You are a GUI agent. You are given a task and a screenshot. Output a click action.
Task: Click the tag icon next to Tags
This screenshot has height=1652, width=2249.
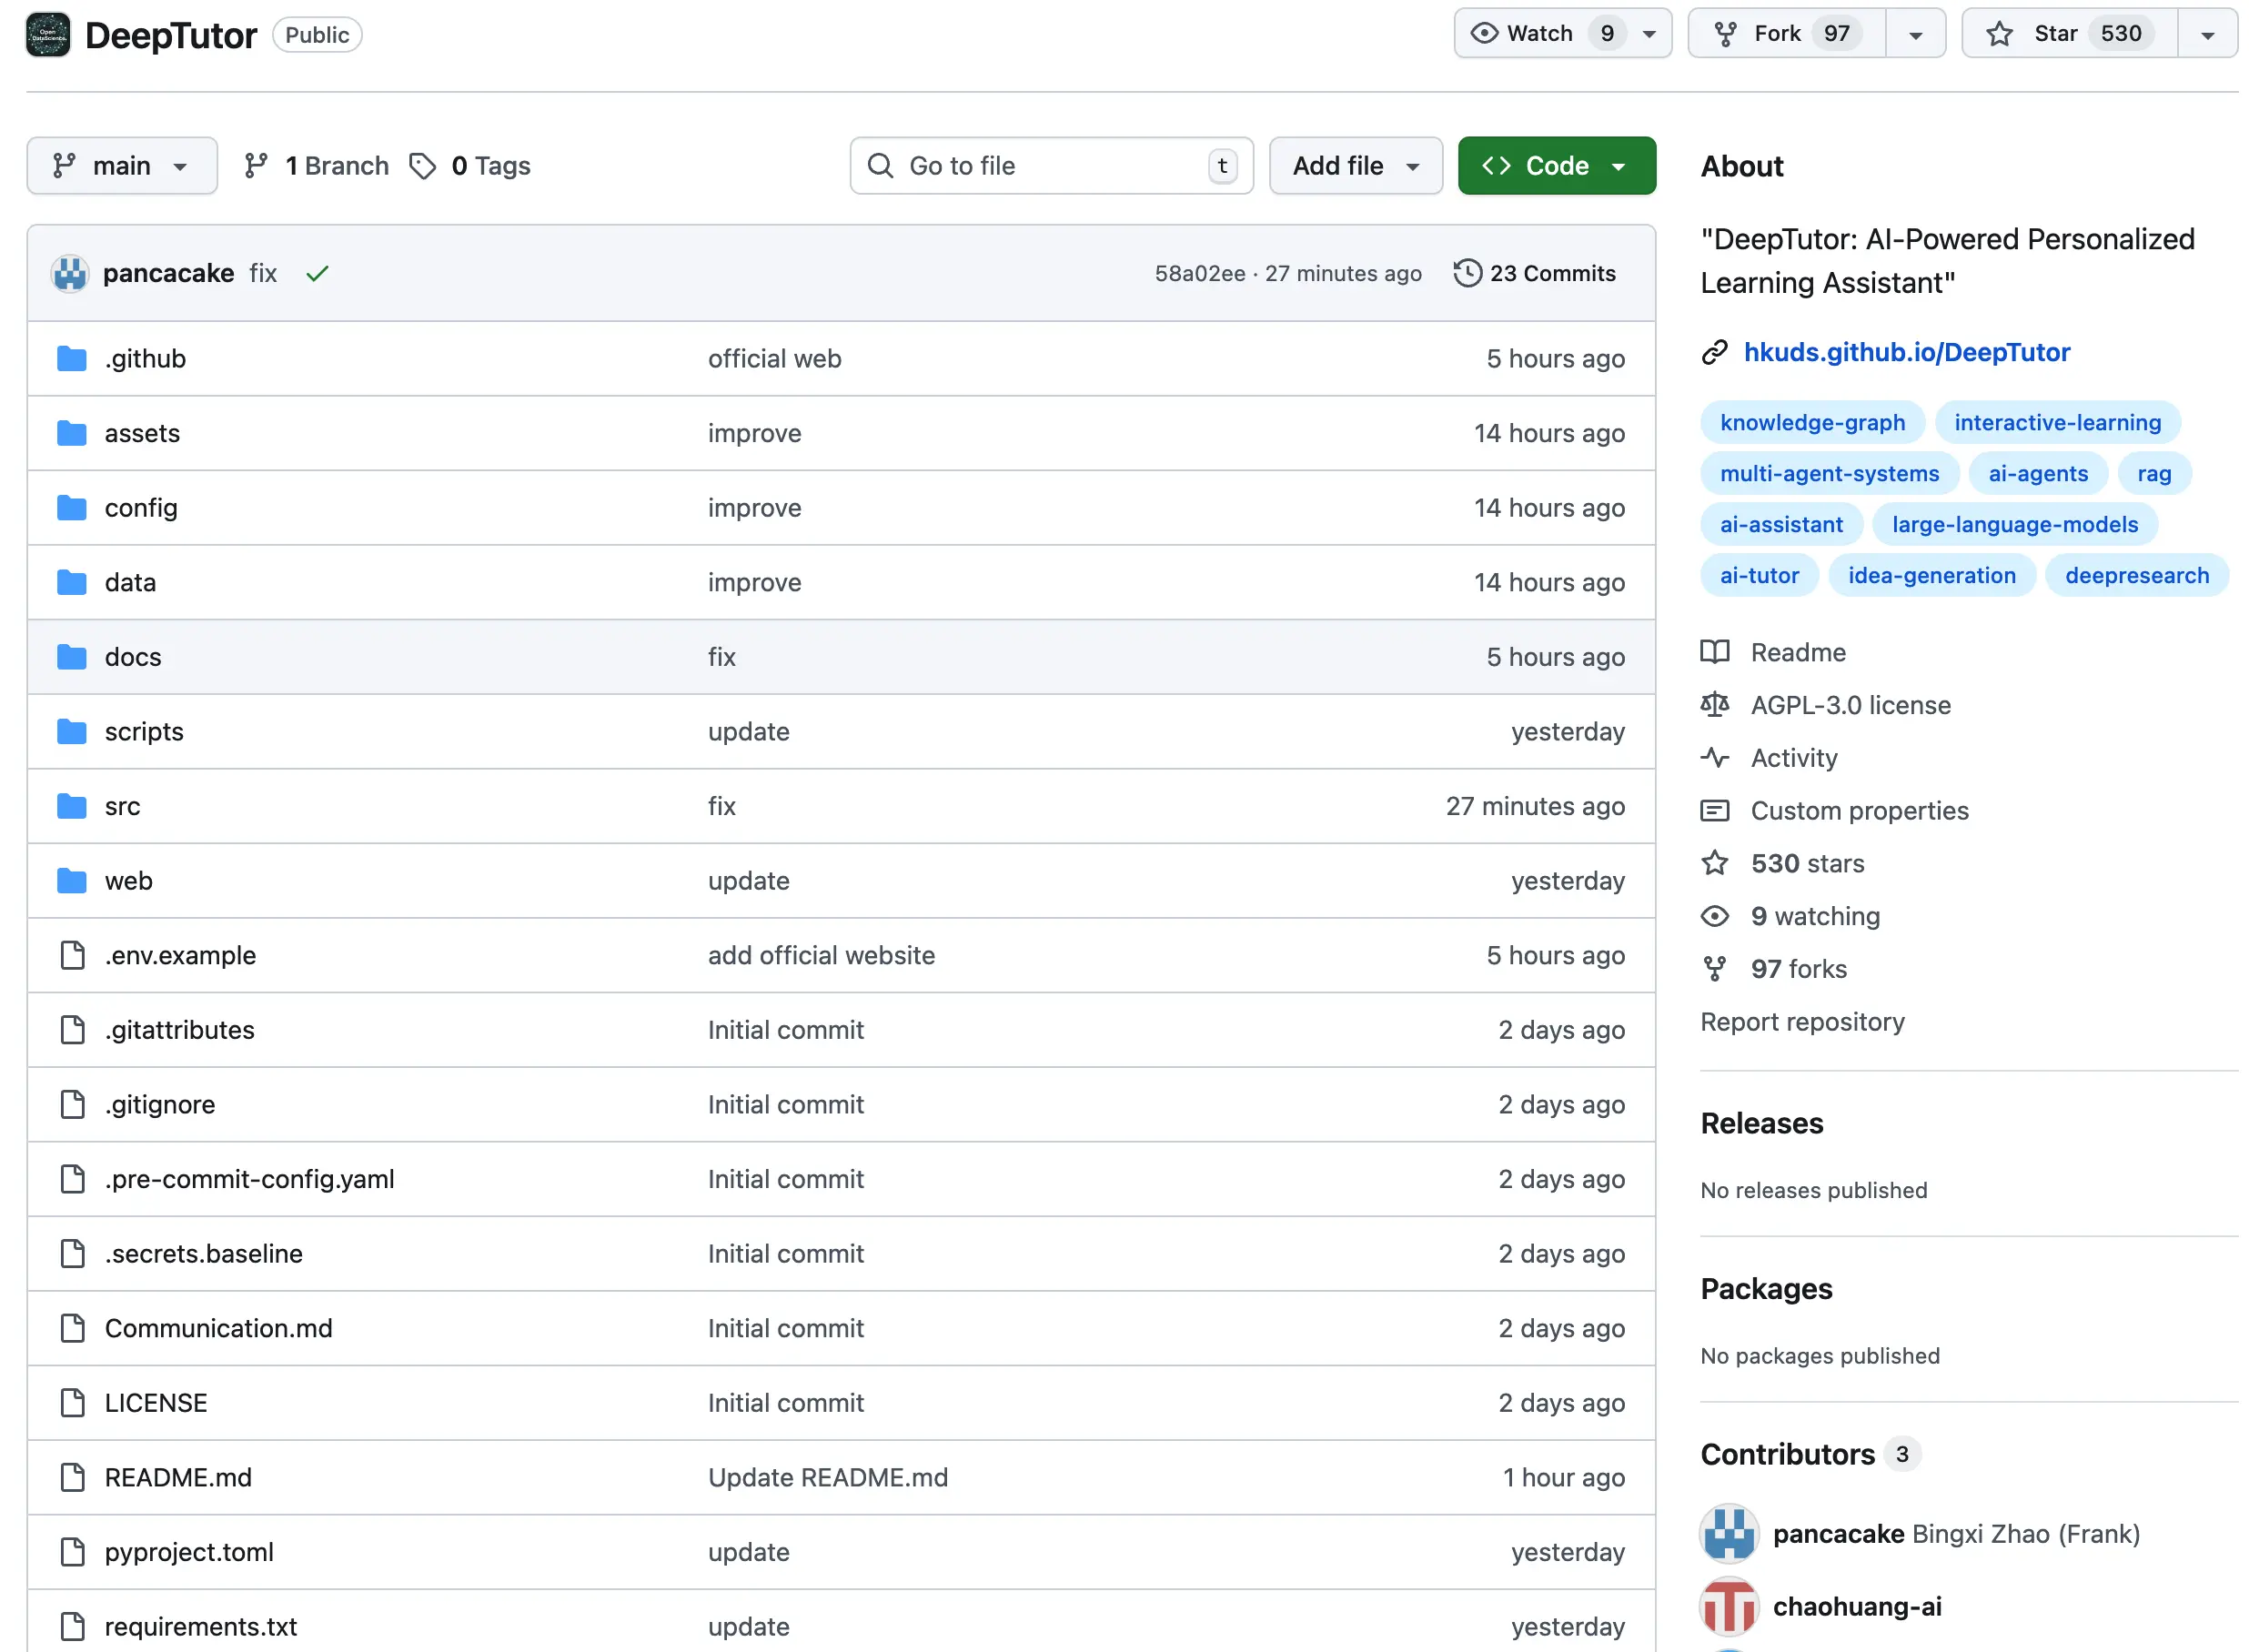tap(423, 166)
